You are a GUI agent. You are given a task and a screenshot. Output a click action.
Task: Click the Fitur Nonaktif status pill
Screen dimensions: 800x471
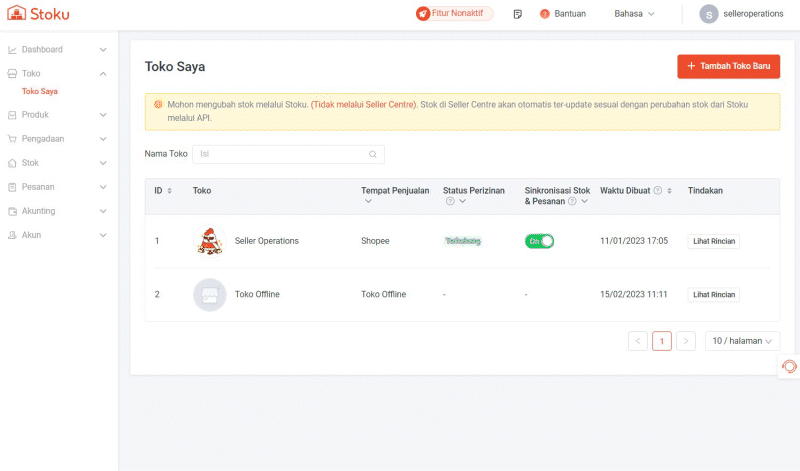pyautogui.click(x=454, y=14)
